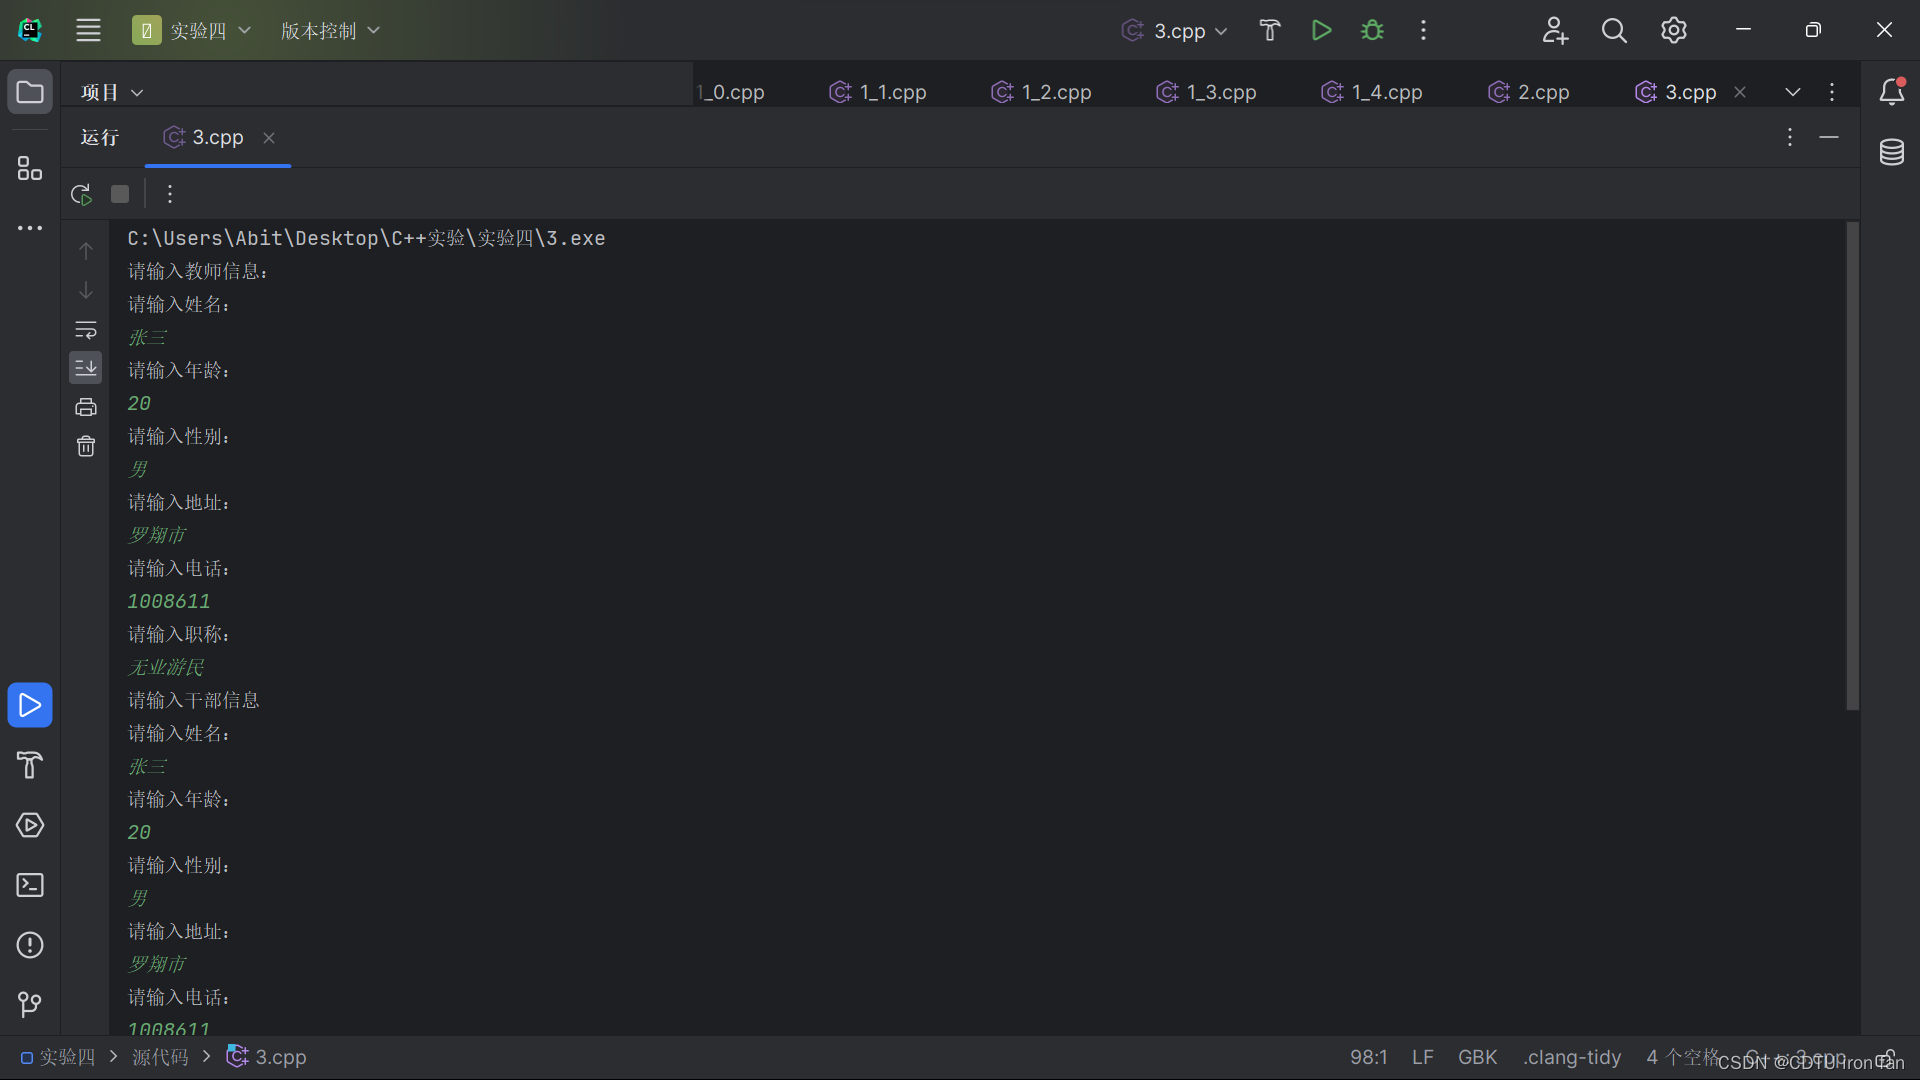Open the Build hammer tool window

30,765
